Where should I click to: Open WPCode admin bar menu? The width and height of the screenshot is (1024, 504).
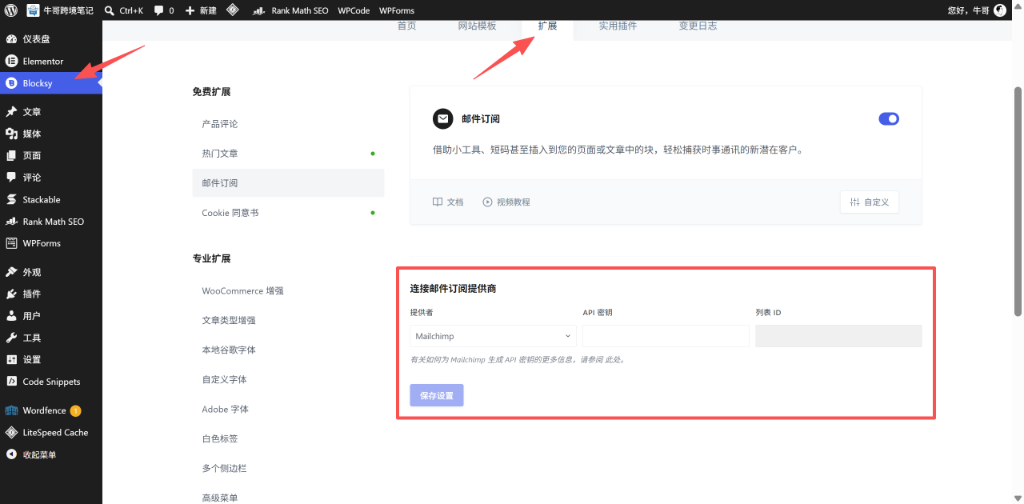(353, 10)
